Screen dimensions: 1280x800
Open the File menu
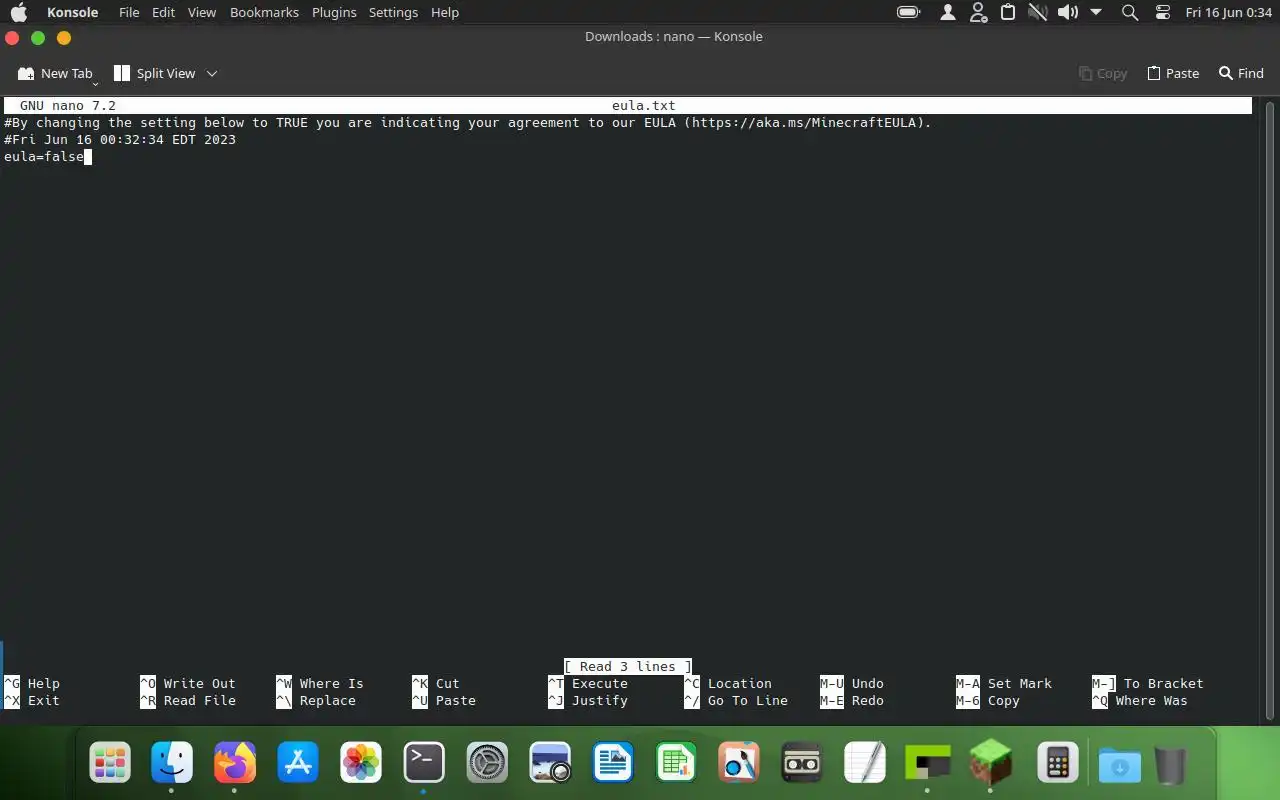pyautogui.click(x=129, y=12)
